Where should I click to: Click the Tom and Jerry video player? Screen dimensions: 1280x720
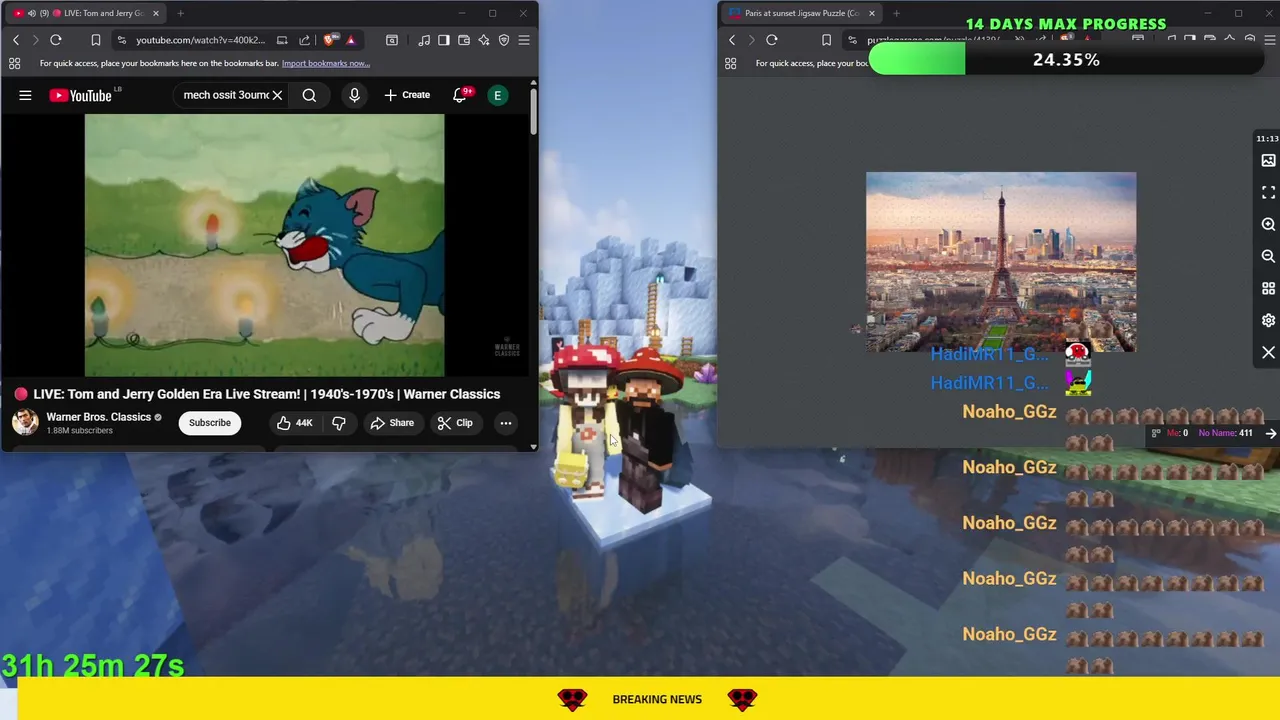264,245
